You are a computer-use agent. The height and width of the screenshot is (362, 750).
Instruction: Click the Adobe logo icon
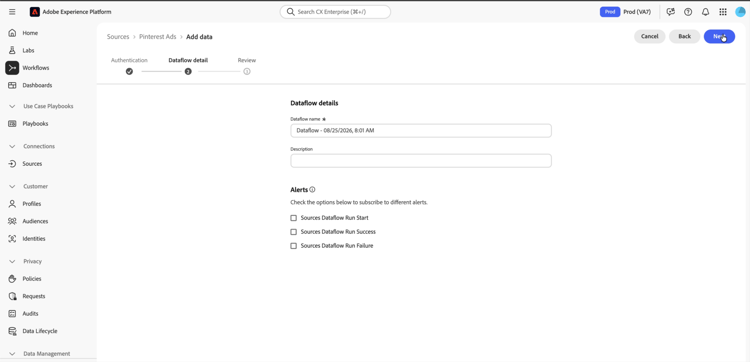coord(34,12)
